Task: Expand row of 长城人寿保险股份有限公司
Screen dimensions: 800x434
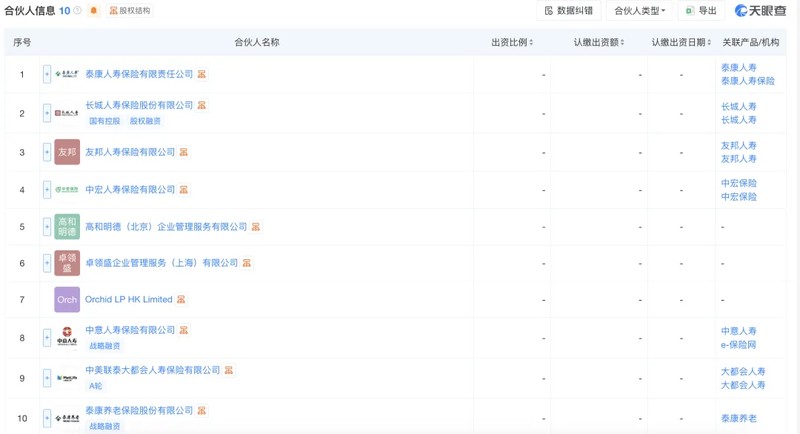Action: (x=47, y=113)
